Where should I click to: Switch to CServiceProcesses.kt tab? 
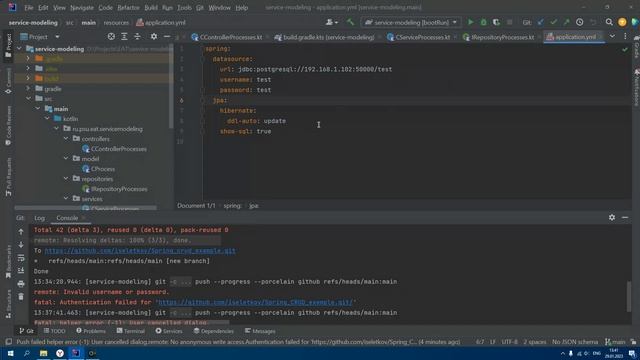click(x=419, y=37)
